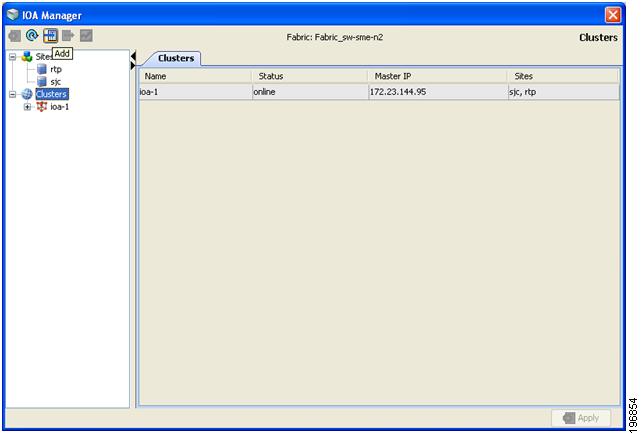Expand left pane with right-pointing arrow

[133, 65]
